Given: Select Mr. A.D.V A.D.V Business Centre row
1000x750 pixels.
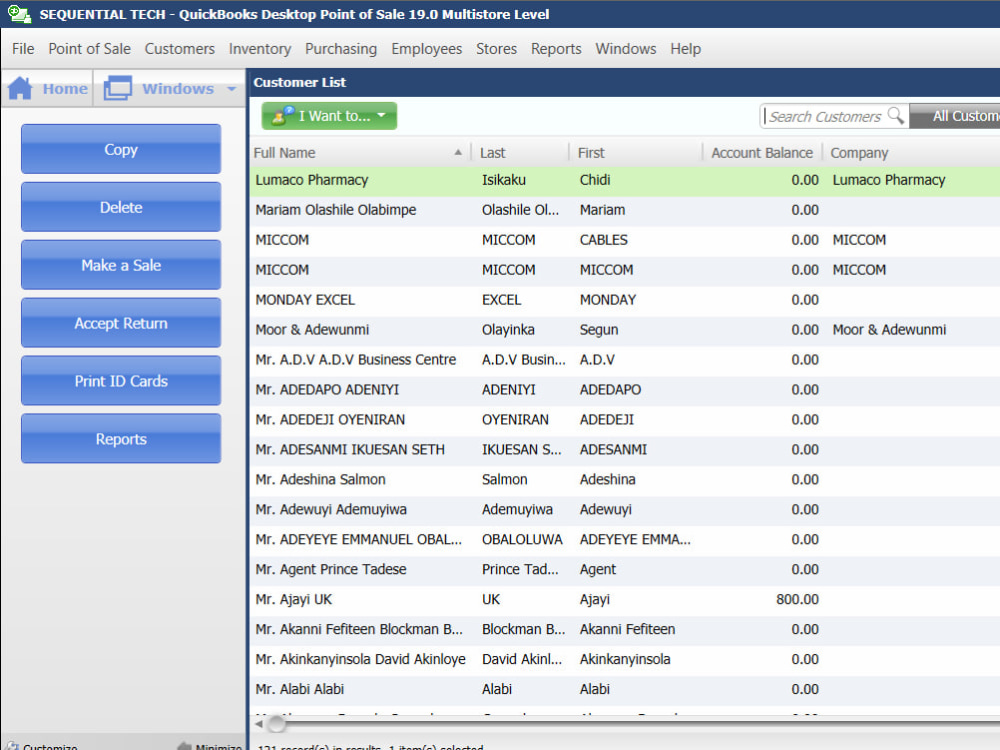Looking at the screenshot, I should click(x=625, y=360).
